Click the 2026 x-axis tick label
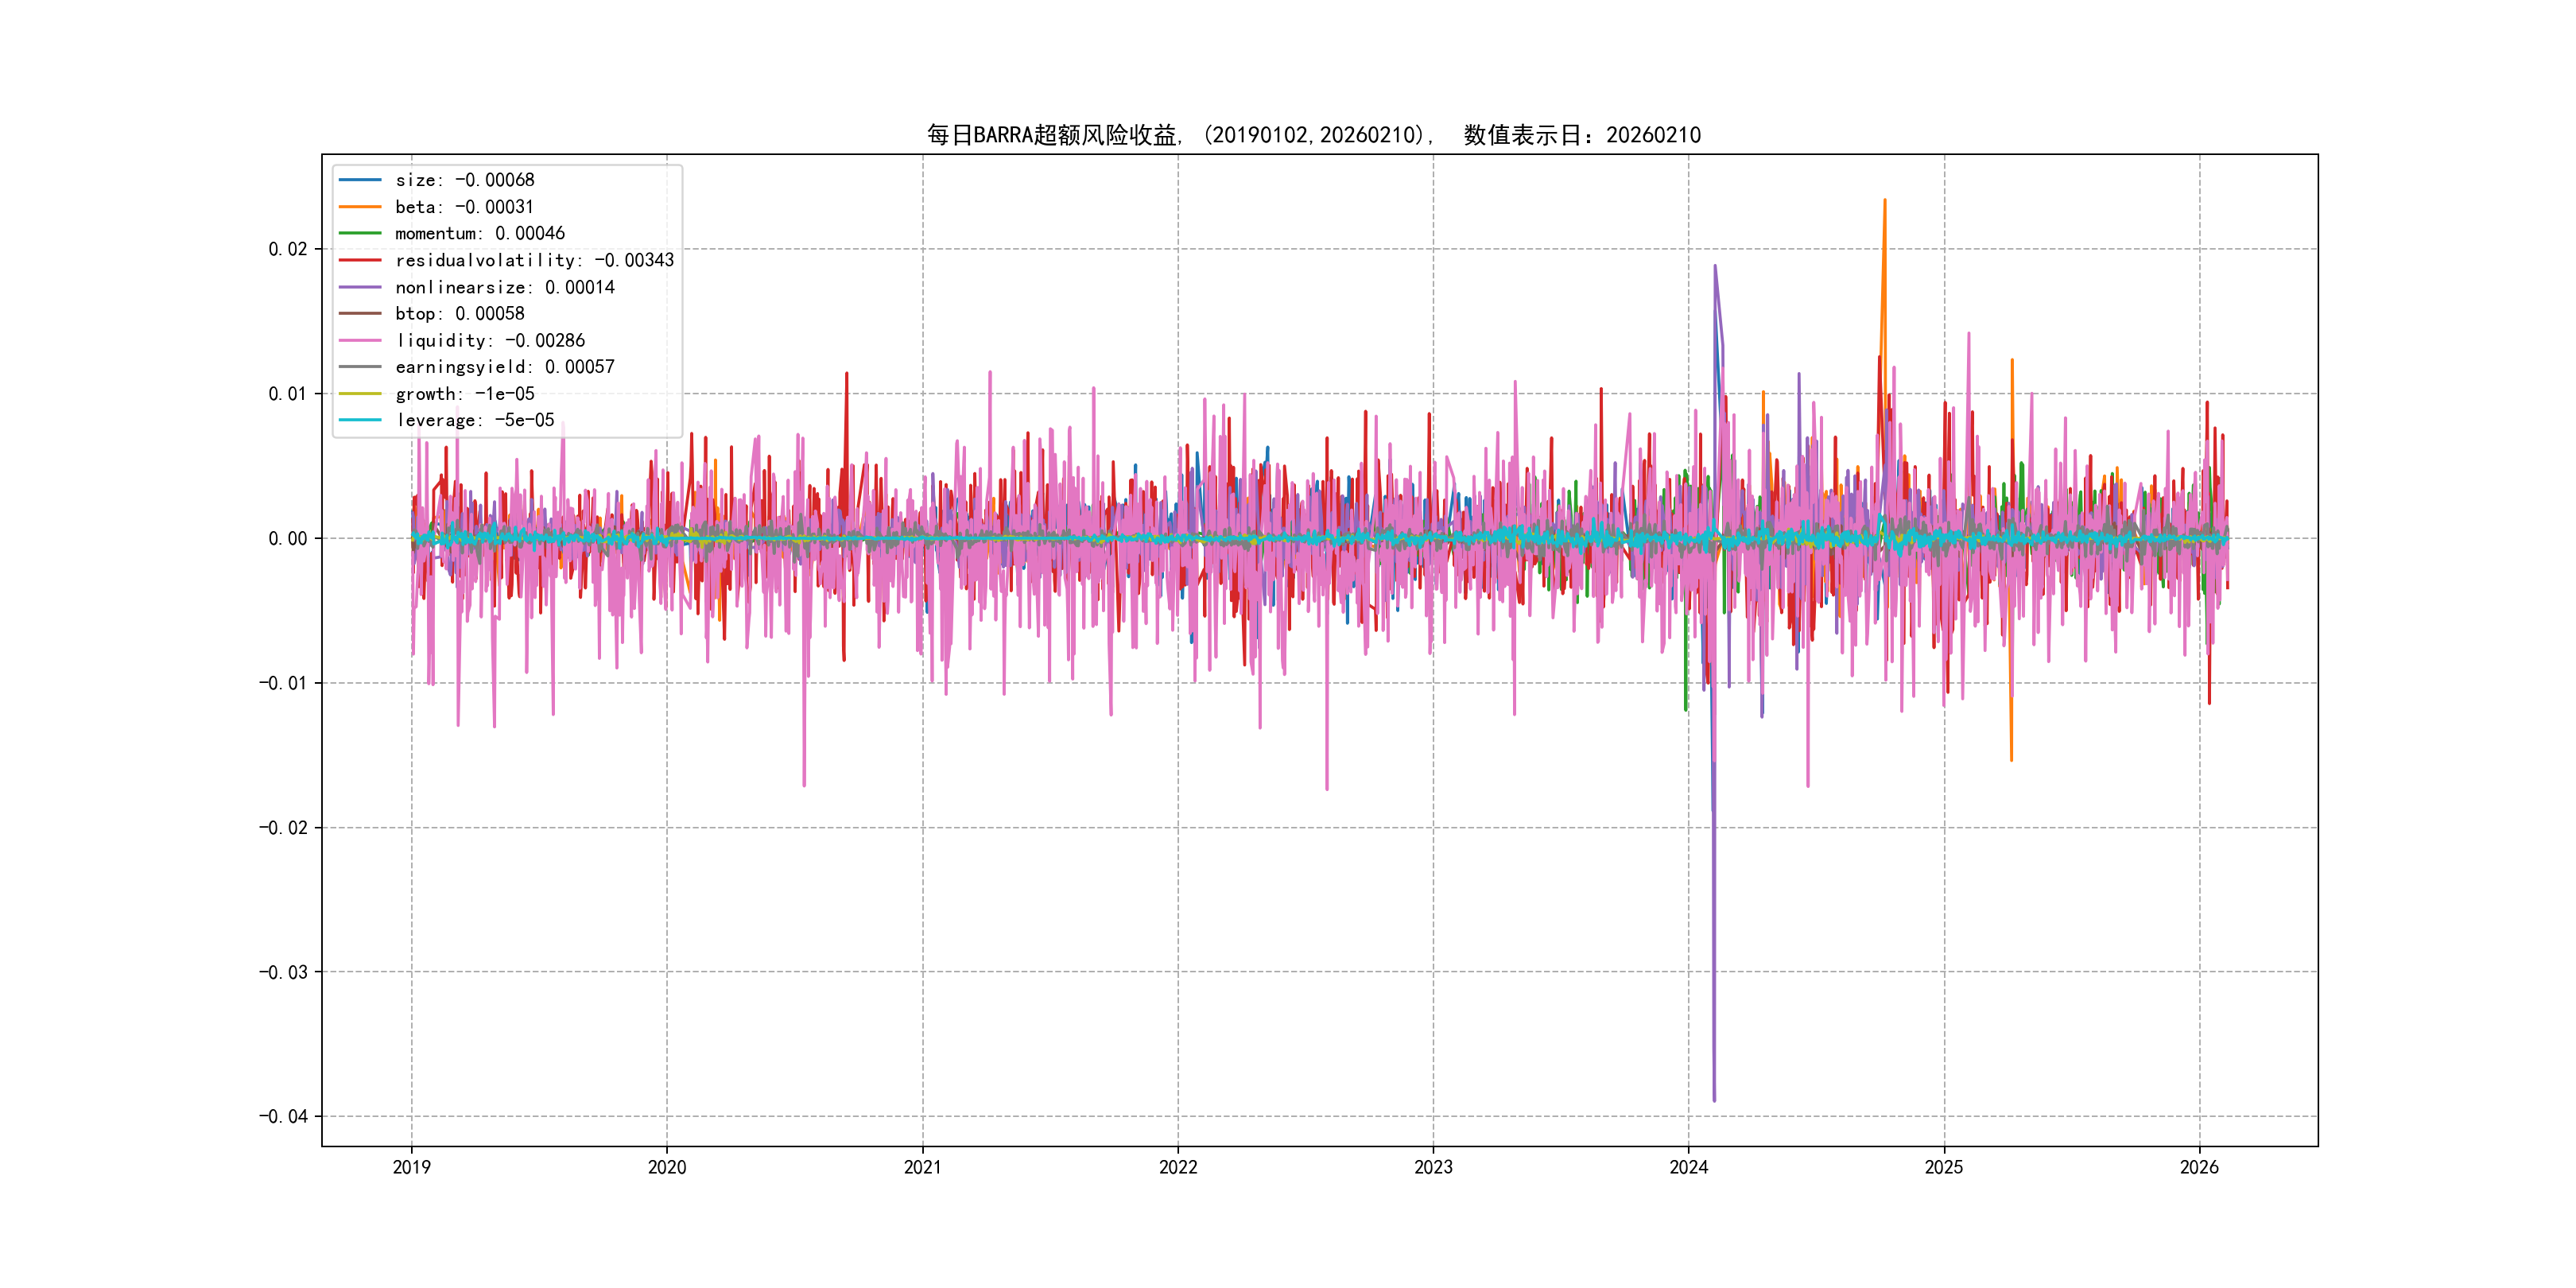Viewport: 2576px width, 1288px height. pos(2199,1167)
